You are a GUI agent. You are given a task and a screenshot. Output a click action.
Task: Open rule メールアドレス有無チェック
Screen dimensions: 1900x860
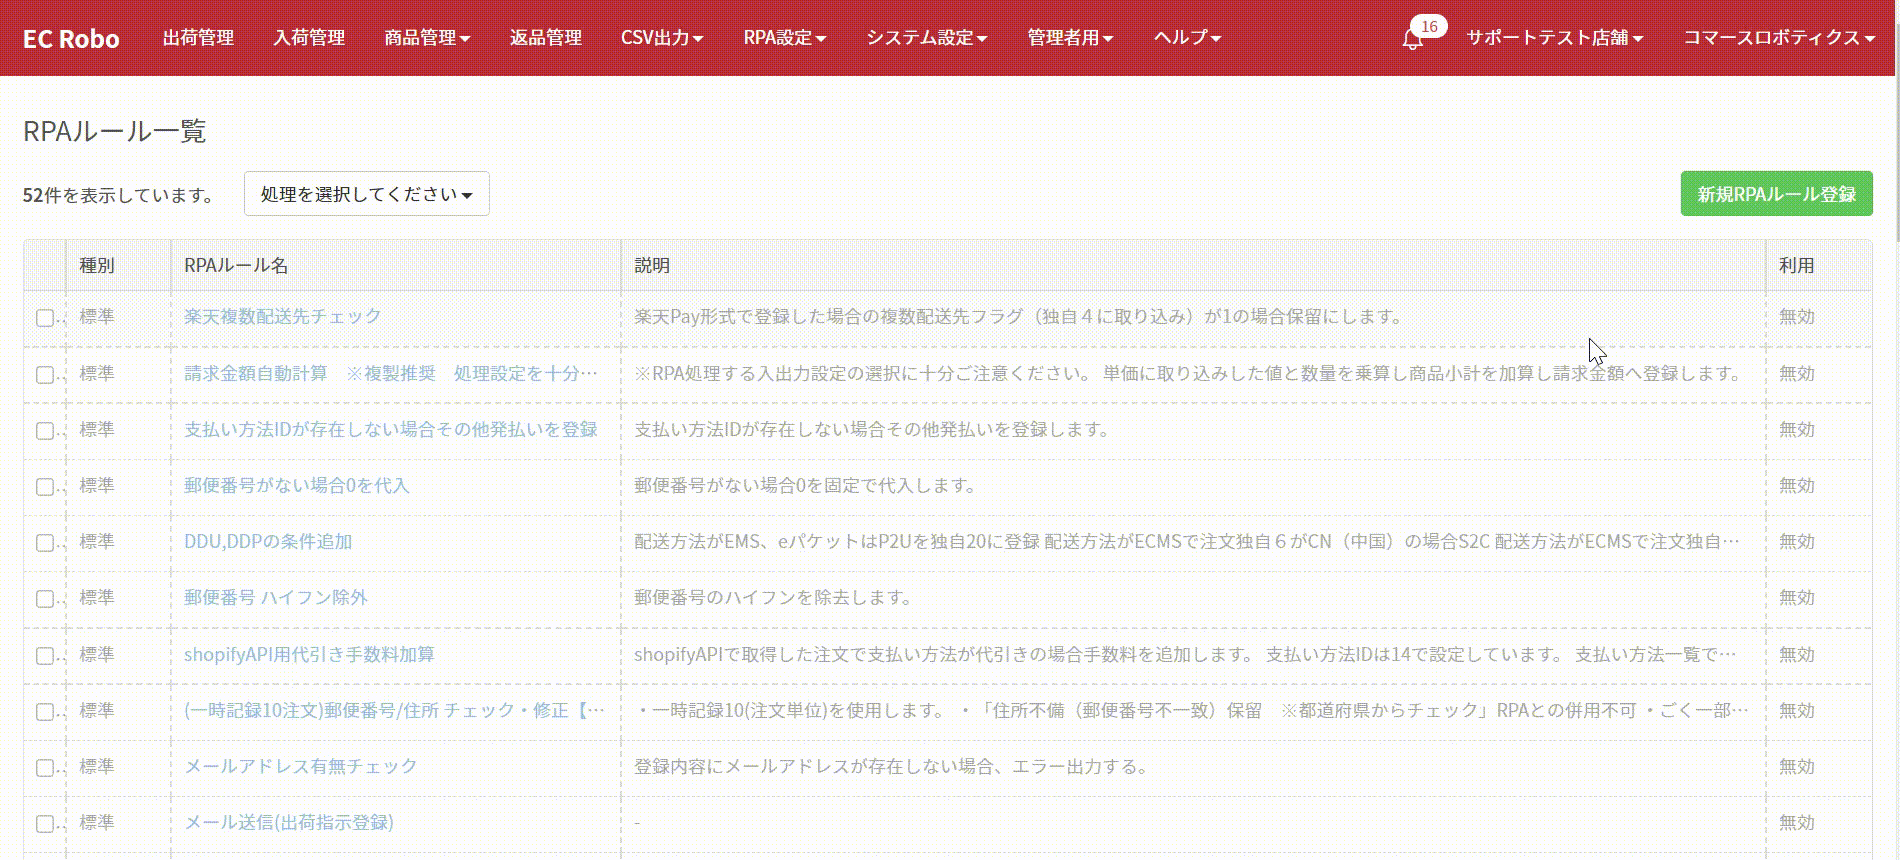point(301,766)
